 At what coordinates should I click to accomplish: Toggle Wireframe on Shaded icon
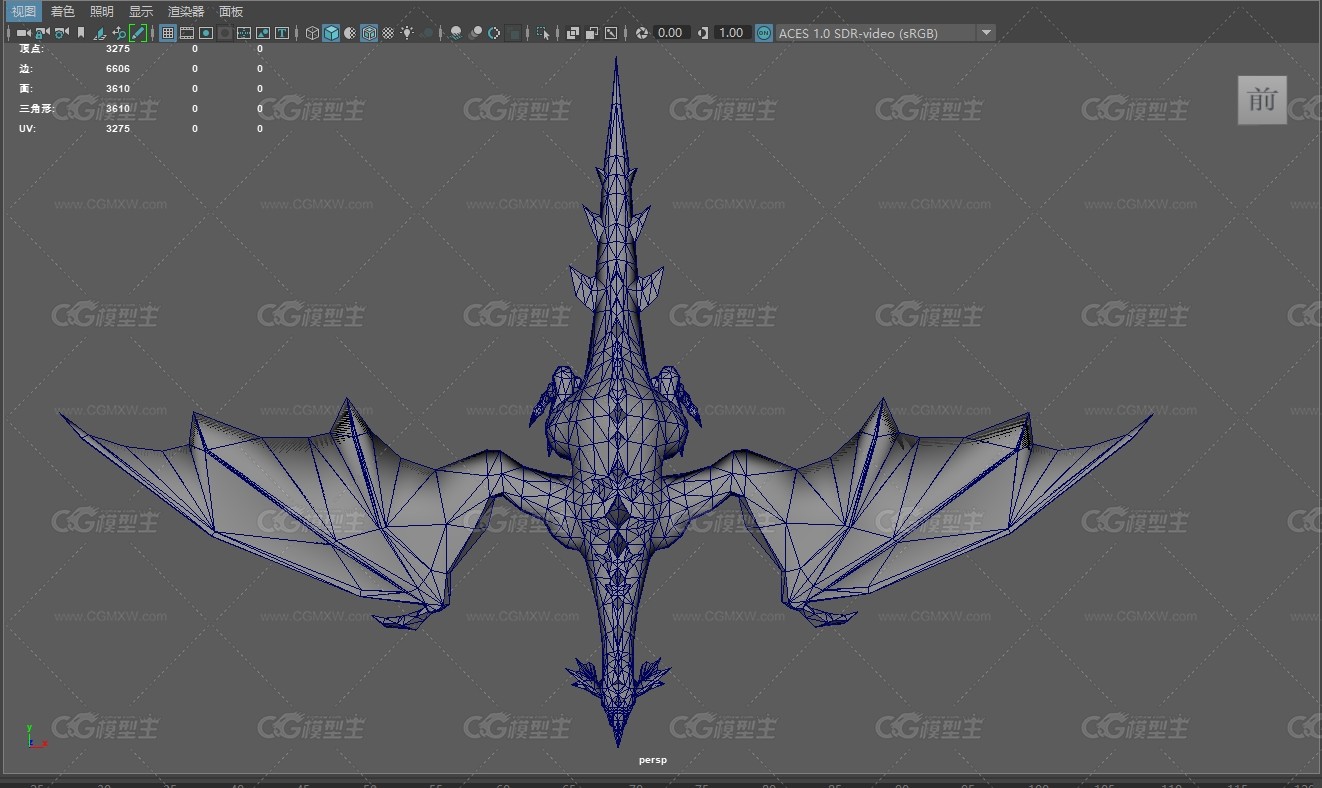369,33
